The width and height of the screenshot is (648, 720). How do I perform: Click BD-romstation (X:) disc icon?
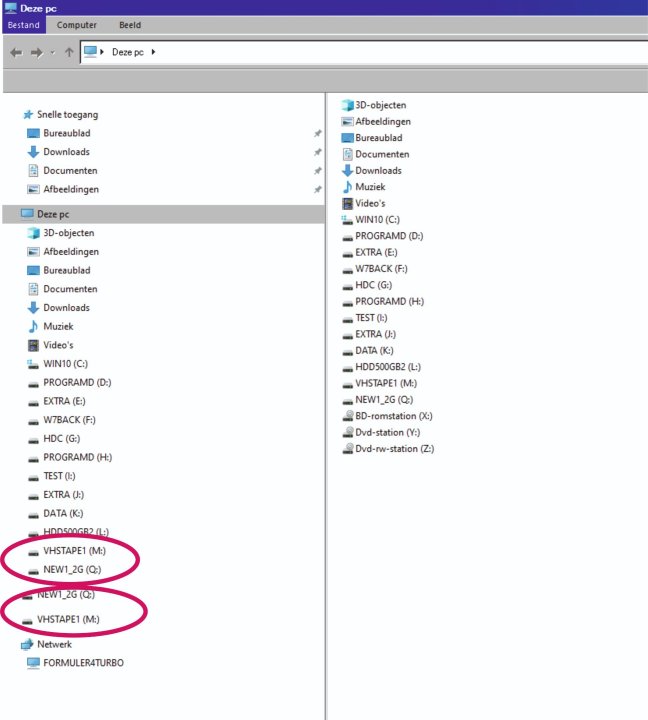(348, 416)
